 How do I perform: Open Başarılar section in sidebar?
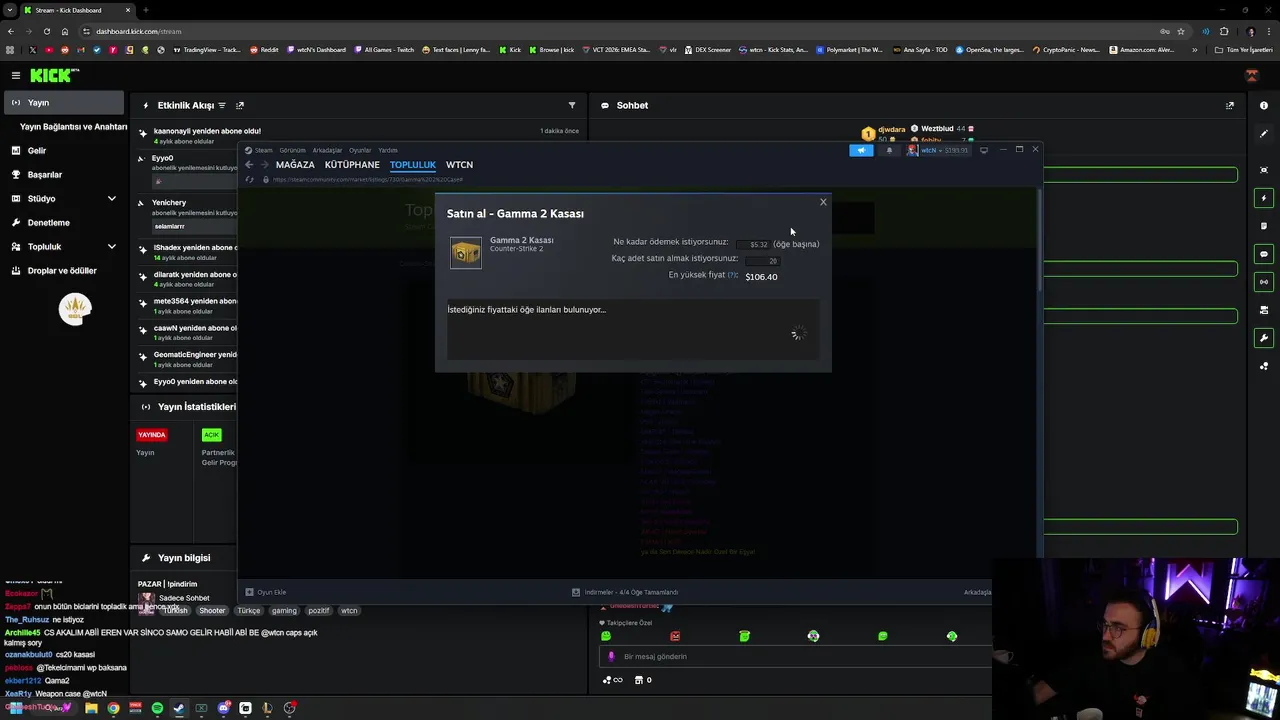click(45, 174)
